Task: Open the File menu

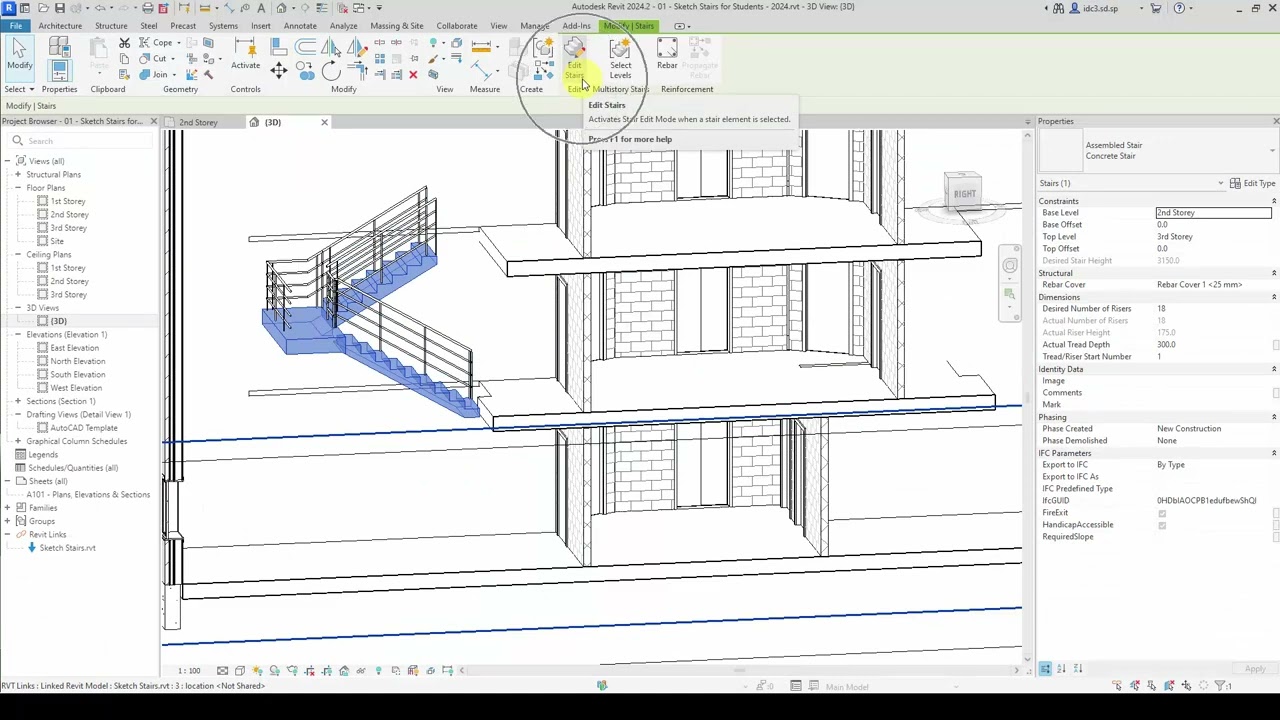Action: 16,26
